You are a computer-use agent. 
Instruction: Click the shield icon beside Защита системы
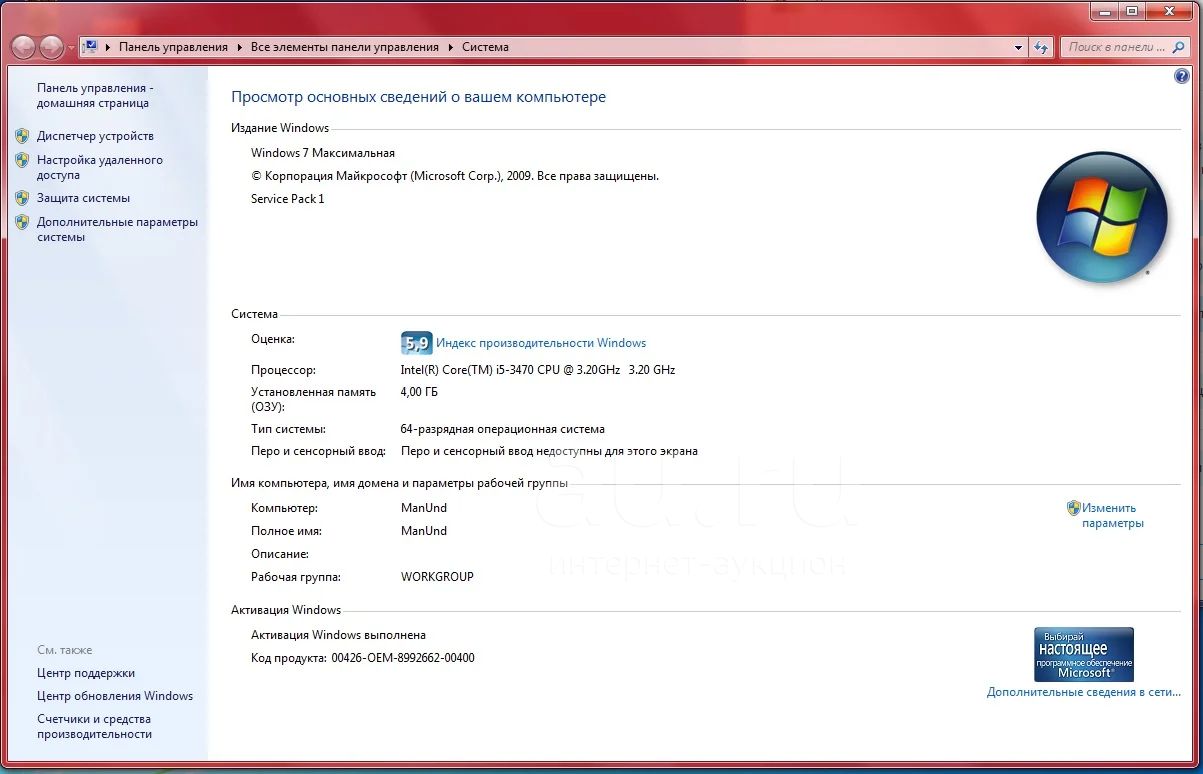click(x=22, y=197)
